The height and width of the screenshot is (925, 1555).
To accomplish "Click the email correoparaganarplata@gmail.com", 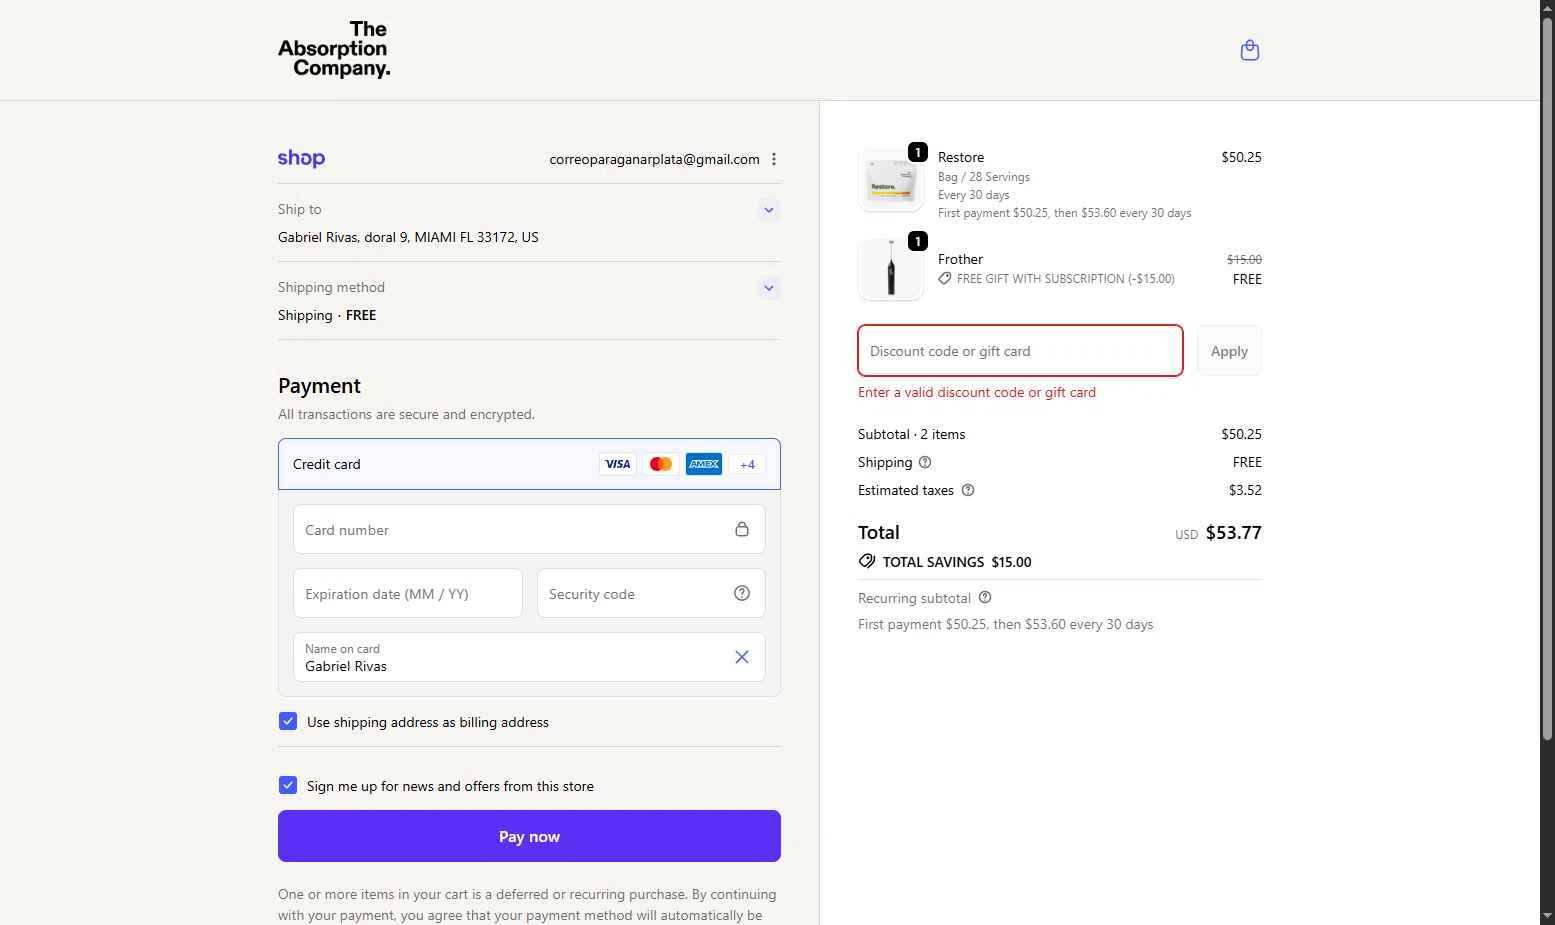I will pyautogui.click(x=654, y=159).
